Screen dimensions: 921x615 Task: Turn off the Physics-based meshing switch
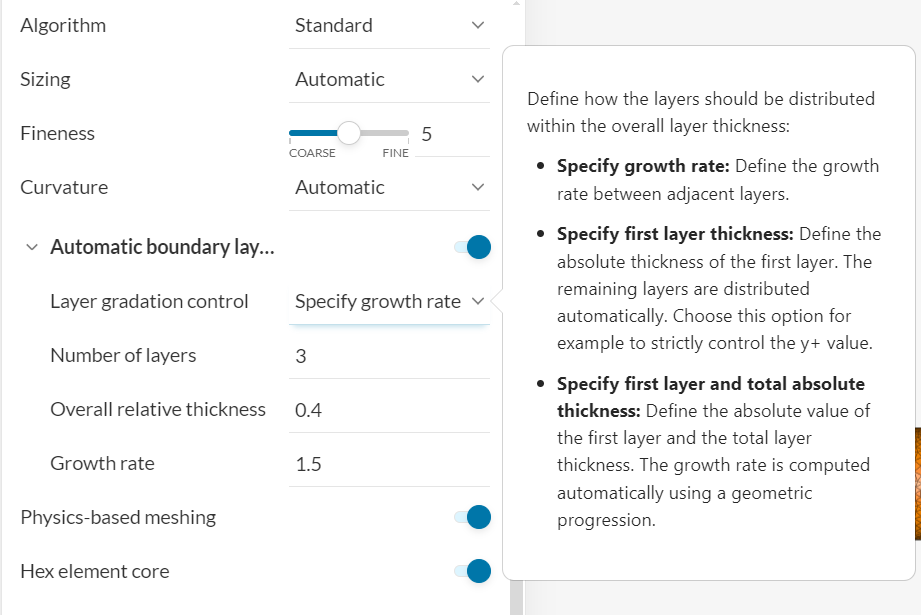(x=472, y=517)
